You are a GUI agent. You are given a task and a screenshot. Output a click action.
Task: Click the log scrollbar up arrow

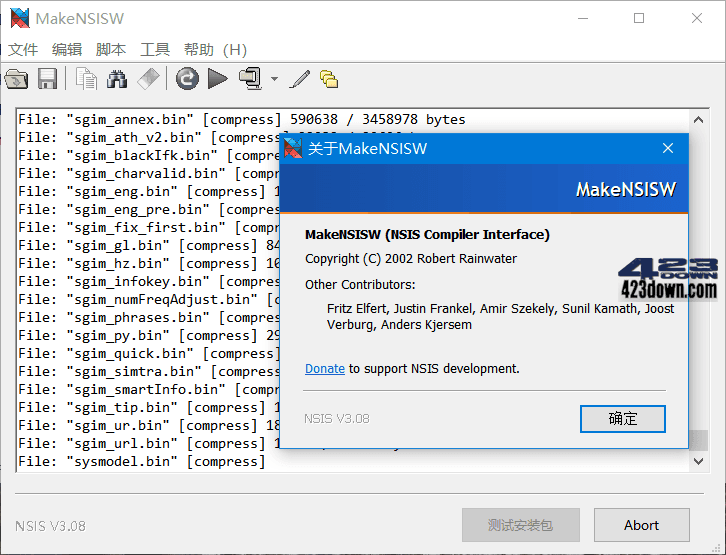(699, 120)
